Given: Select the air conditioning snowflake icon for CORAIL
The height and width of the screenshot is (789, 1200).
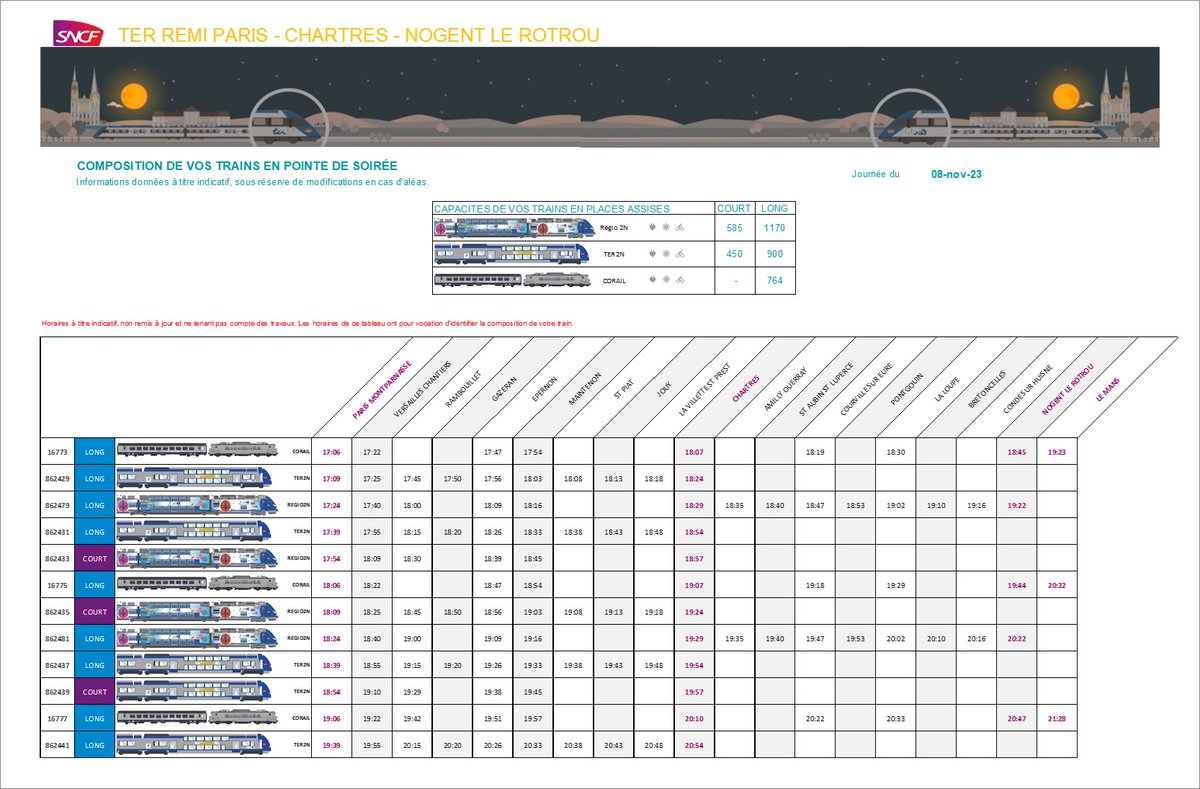Looking at the screenshot, I should [x=666, y=281].
